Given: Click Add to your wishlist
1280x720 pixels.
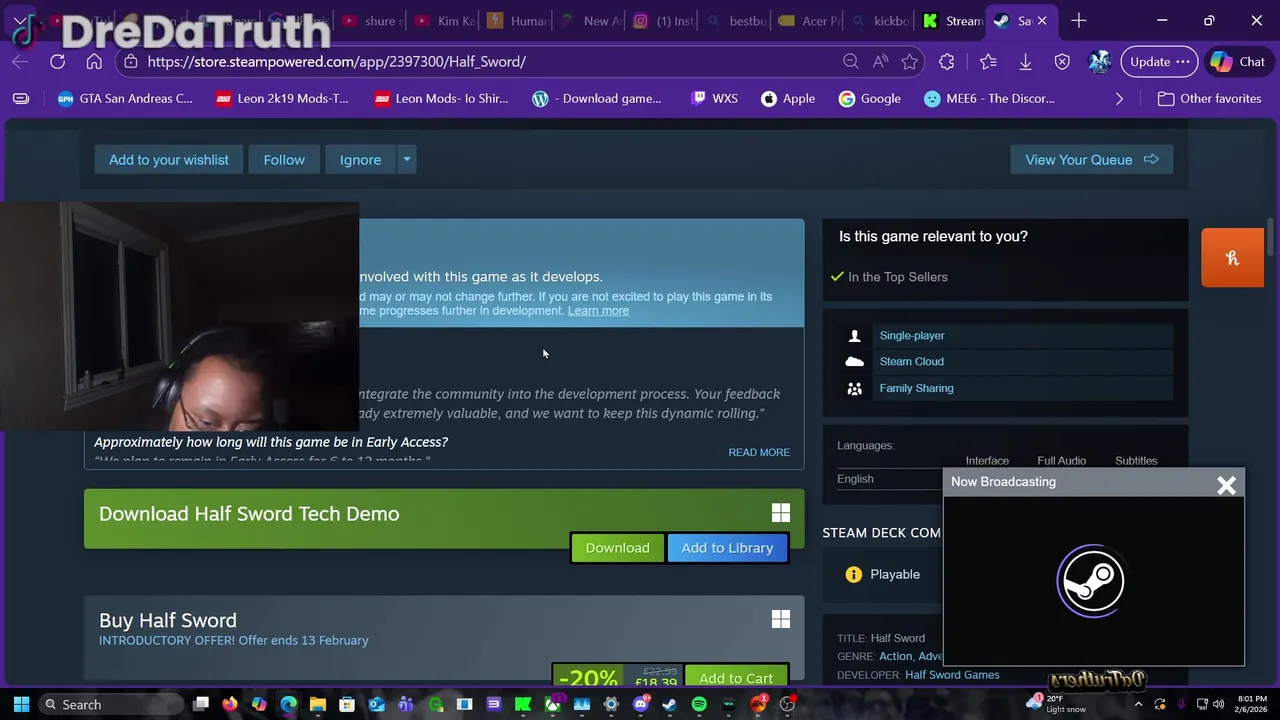Looking at the screenshot, I should tap(168, 160).
